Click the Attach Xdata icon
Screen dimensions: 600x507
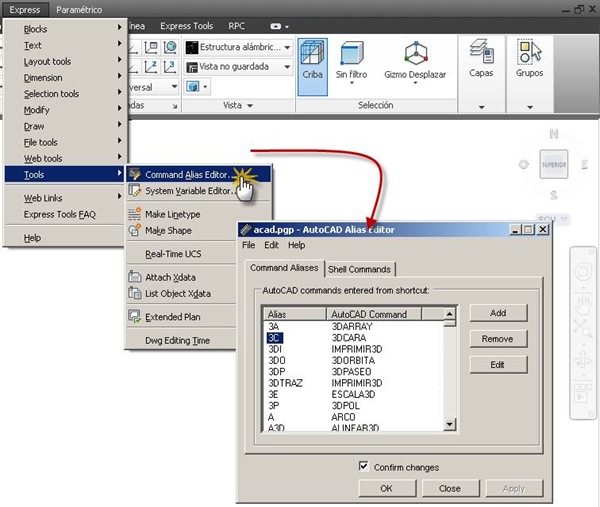pos(135,277)
